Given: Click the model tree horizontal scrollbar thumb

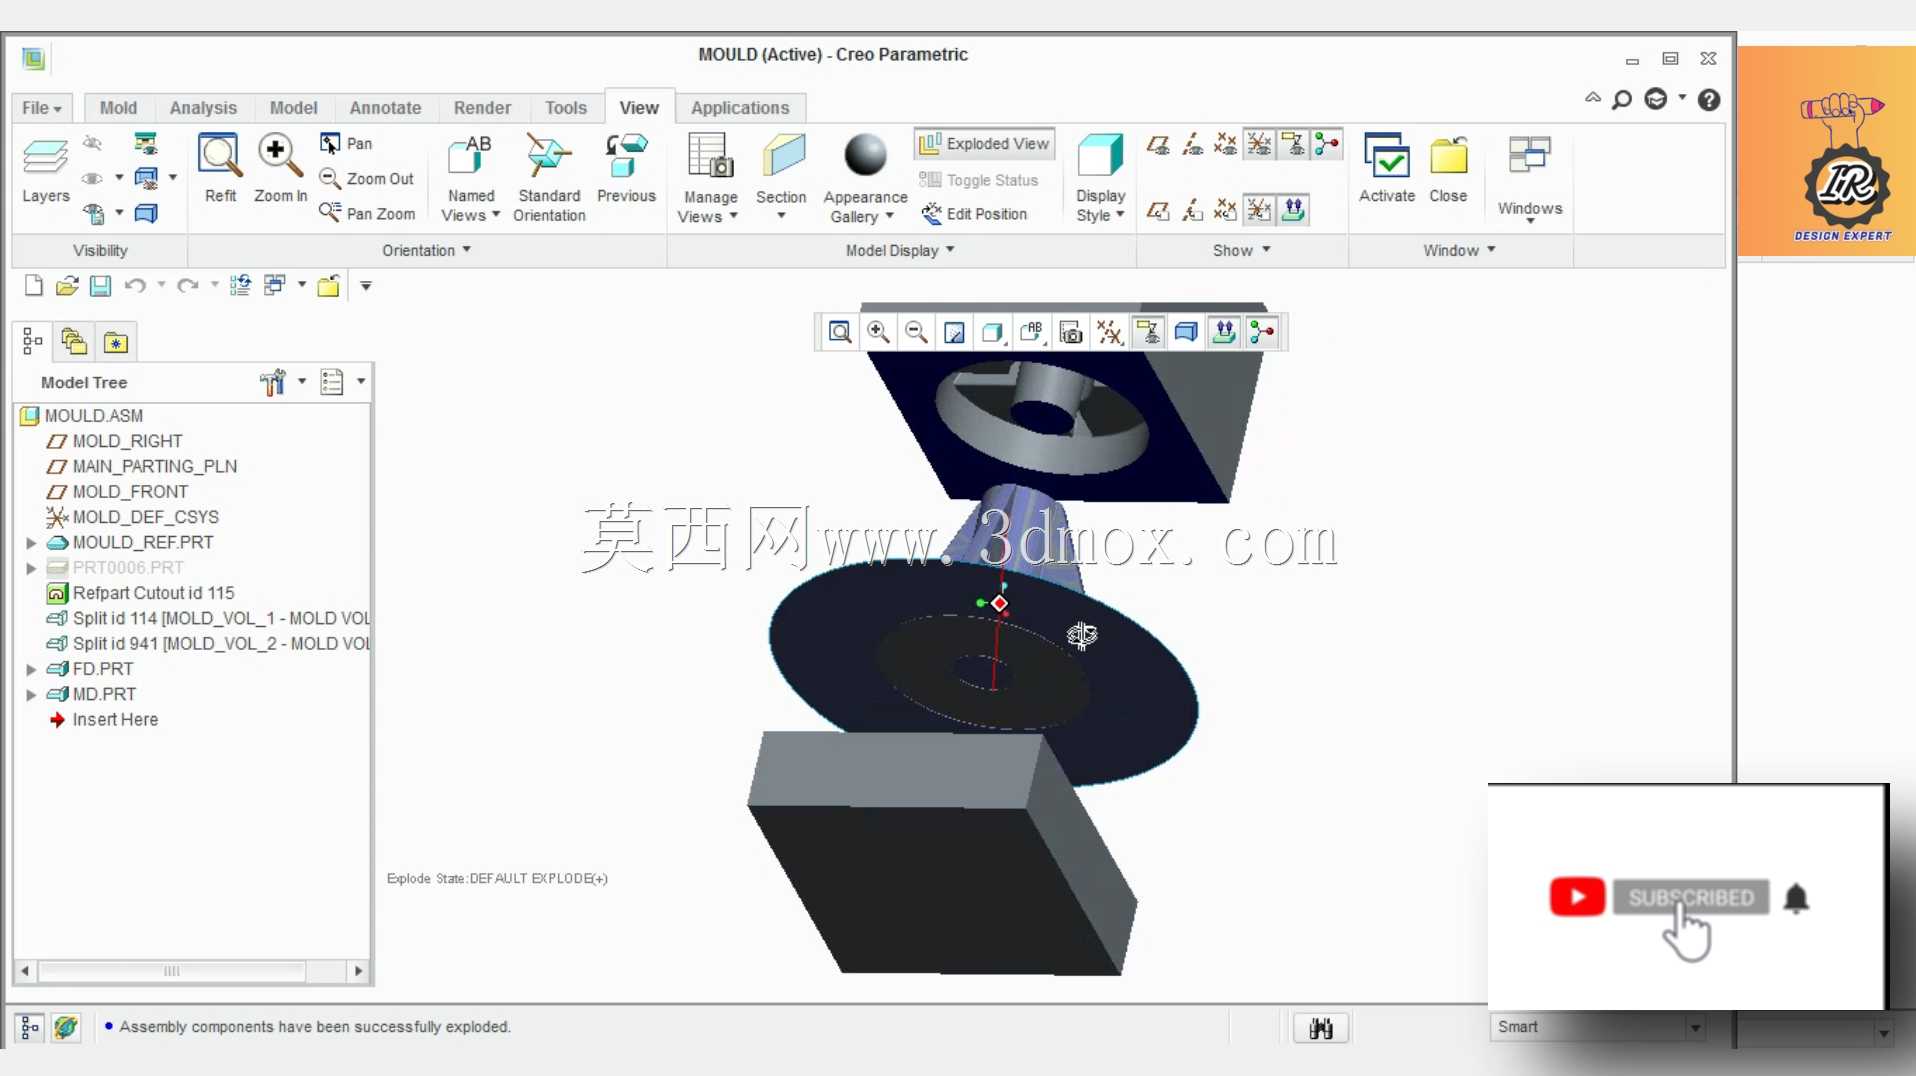Looking at the screenshot, I should pyautogui.click(x=172, y=971).
